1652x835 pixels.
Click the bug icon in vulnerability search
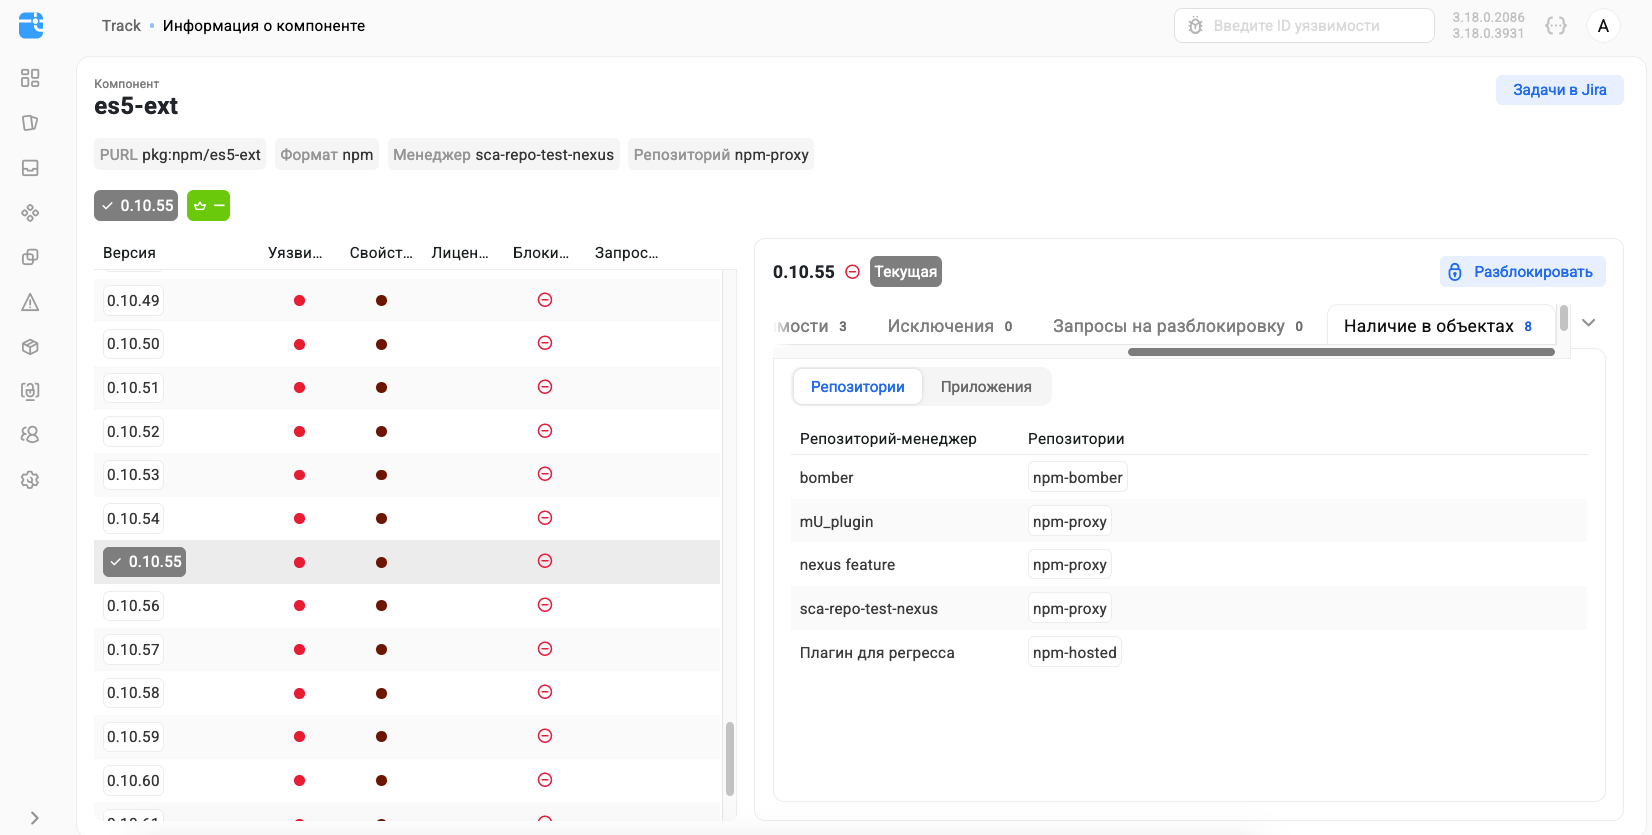pyautogui.click(x=1195, y=26)
